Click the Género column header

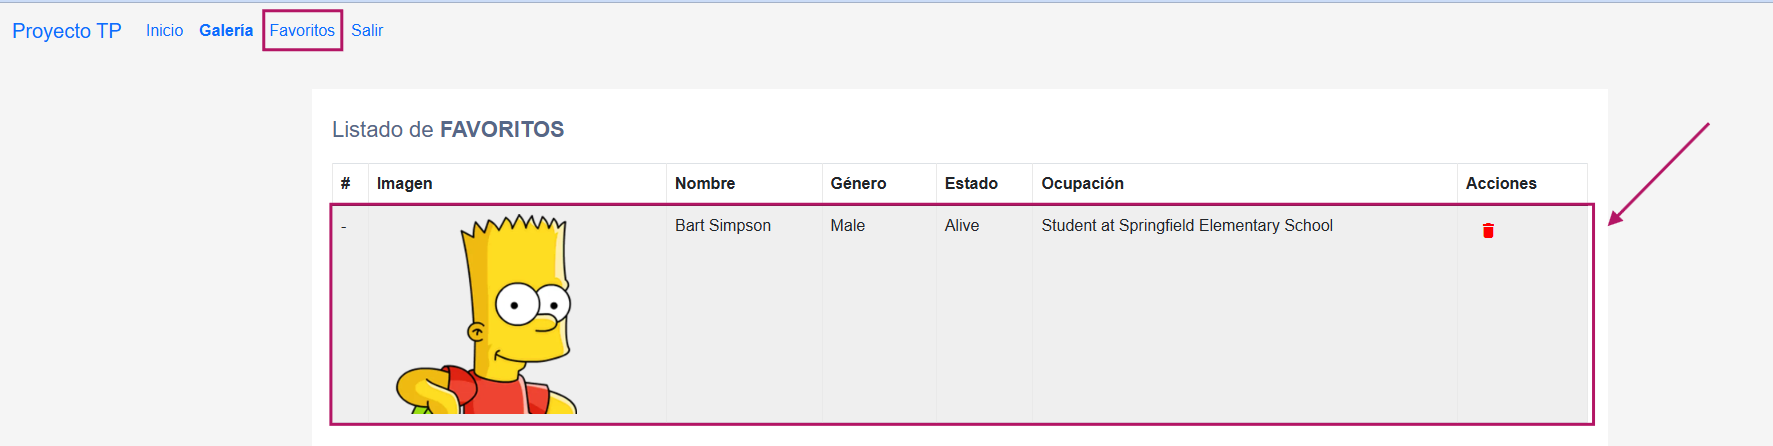coord(858,184)
